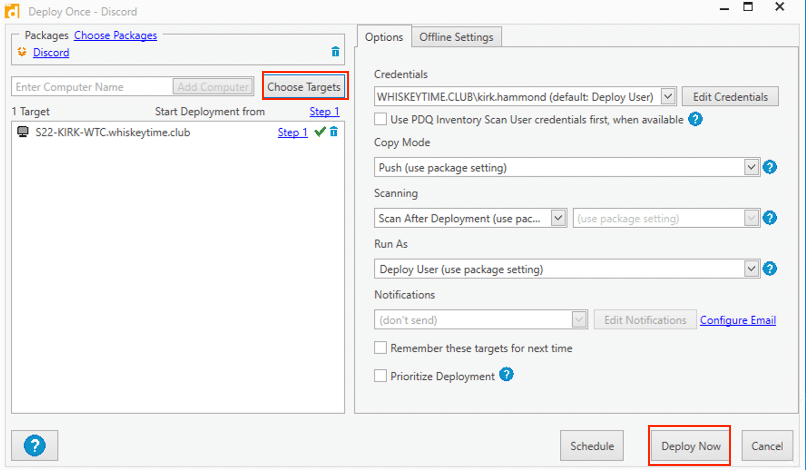The image size is (806, 470).
Task: Delete target S22-KIRK-WTC using trash icon
Action: pyautogui.click(x=334, y=132)
